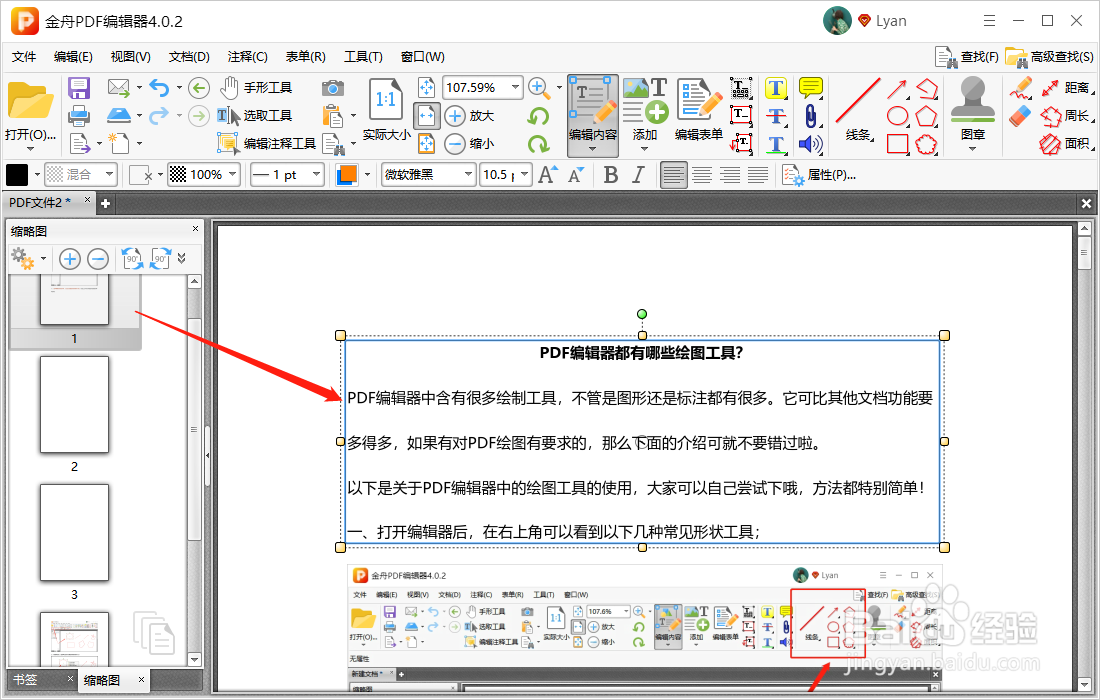Screen dimensions: 1100x700
Task: Click the purple Save floppy disk icon
Action: (79, 88)
